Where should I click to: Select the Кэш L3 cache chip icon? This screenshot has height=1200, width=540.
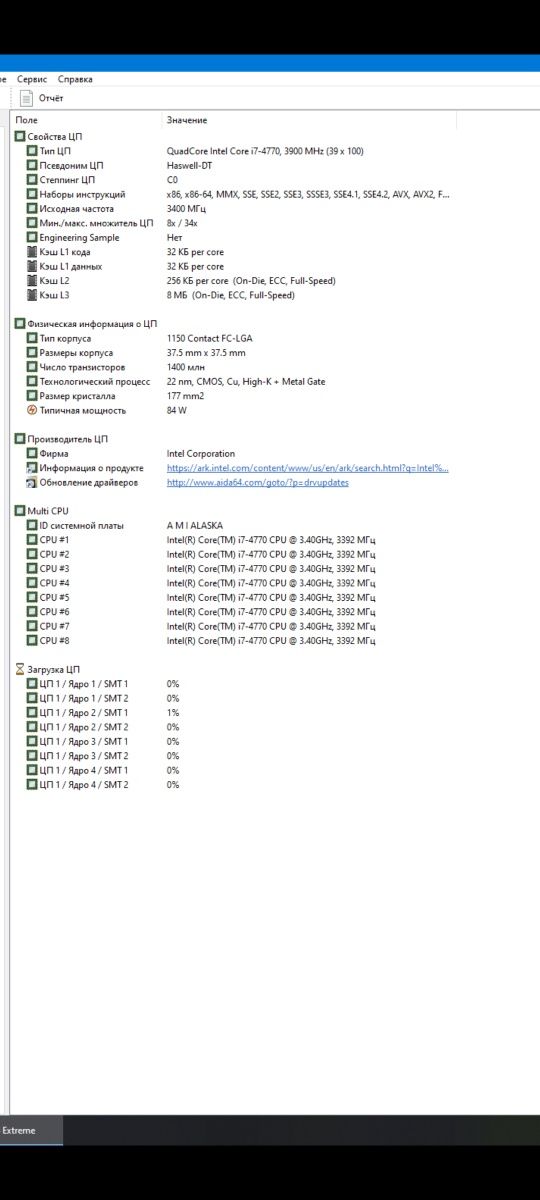32,295
